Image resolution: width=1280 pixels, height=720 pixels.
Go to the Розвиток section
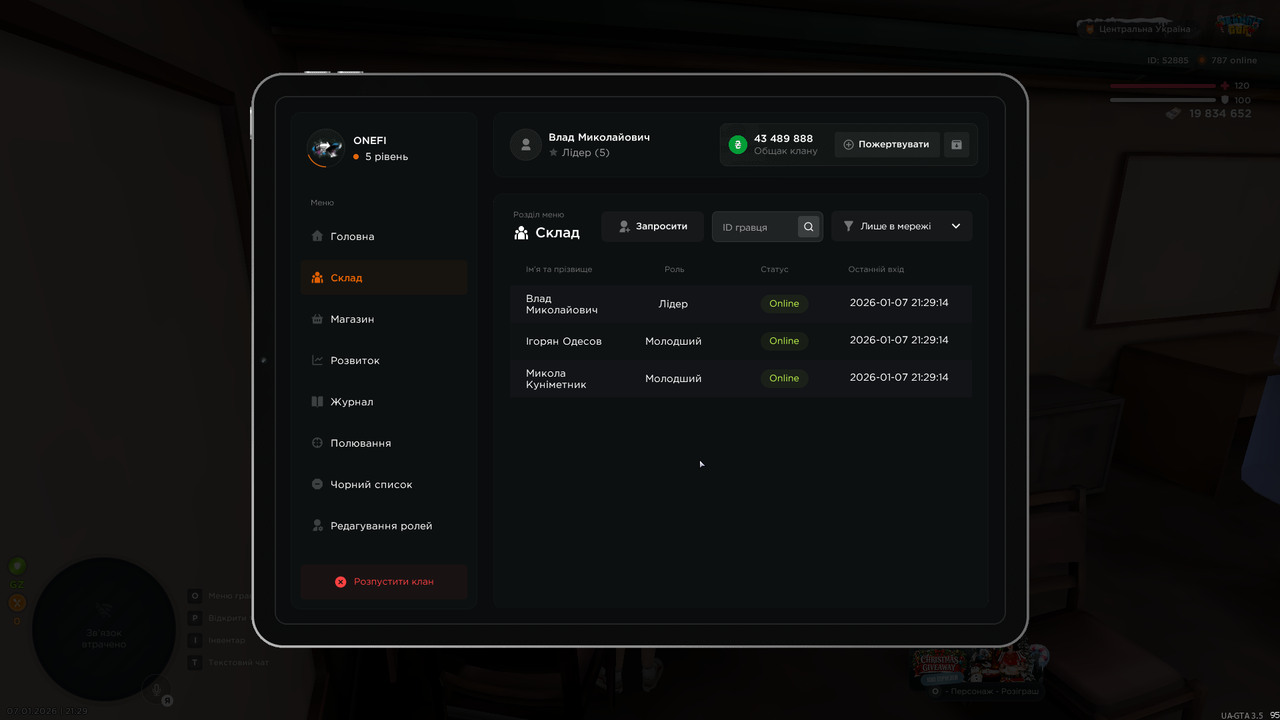click(x=384, y=360)
